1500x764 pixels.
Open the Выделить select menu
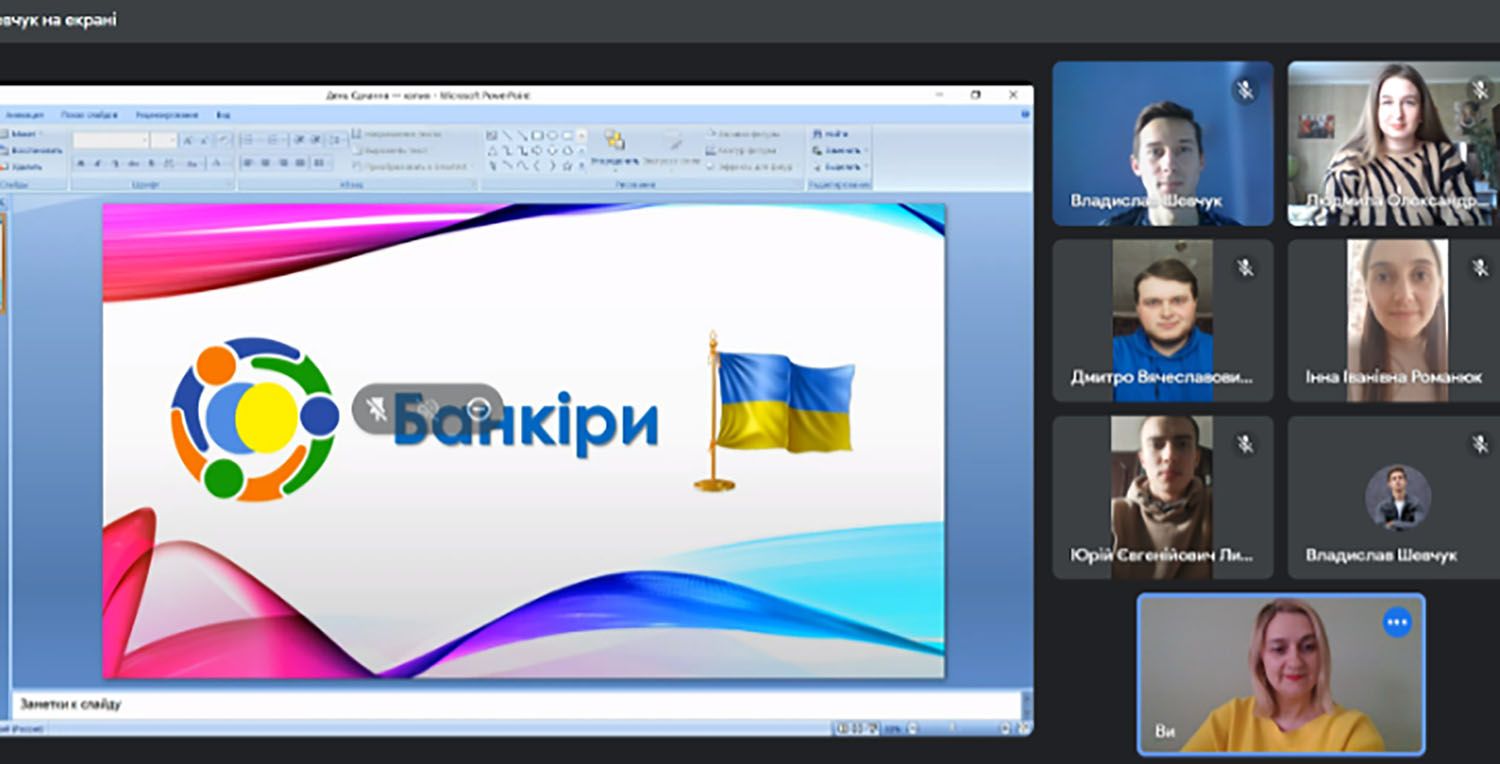[839, 167]
